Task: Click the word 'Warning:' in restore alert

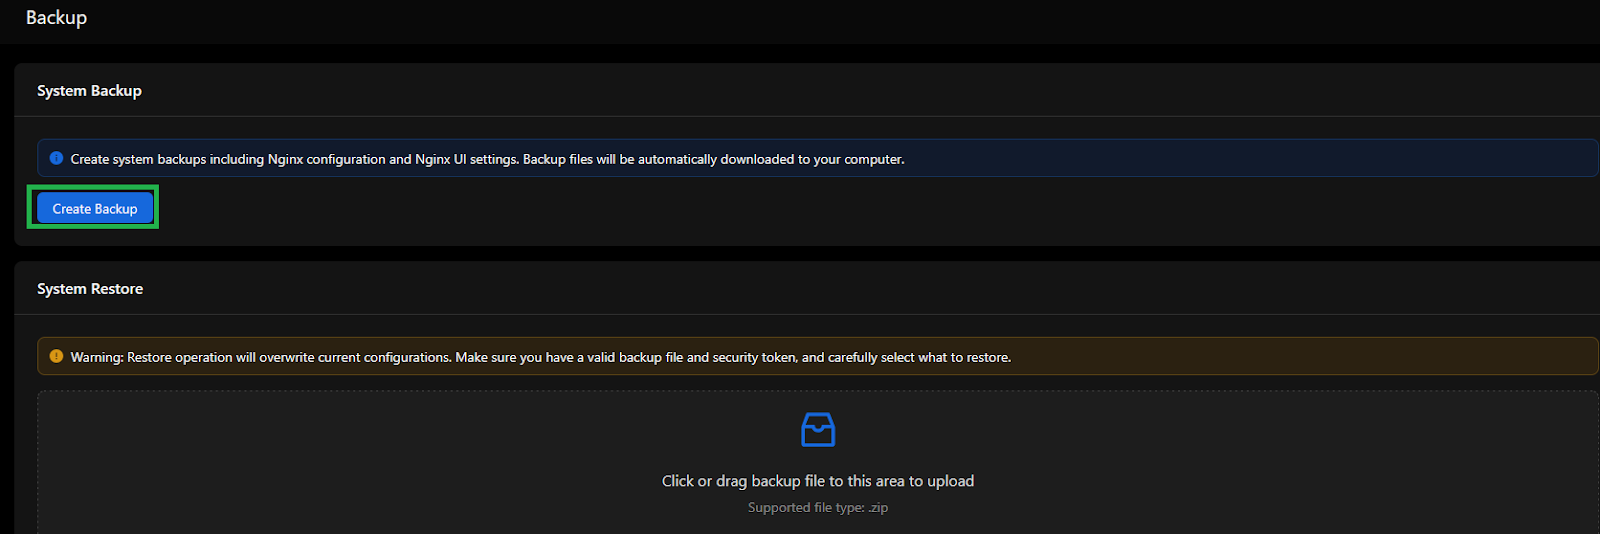Action: tap(97, 357)
